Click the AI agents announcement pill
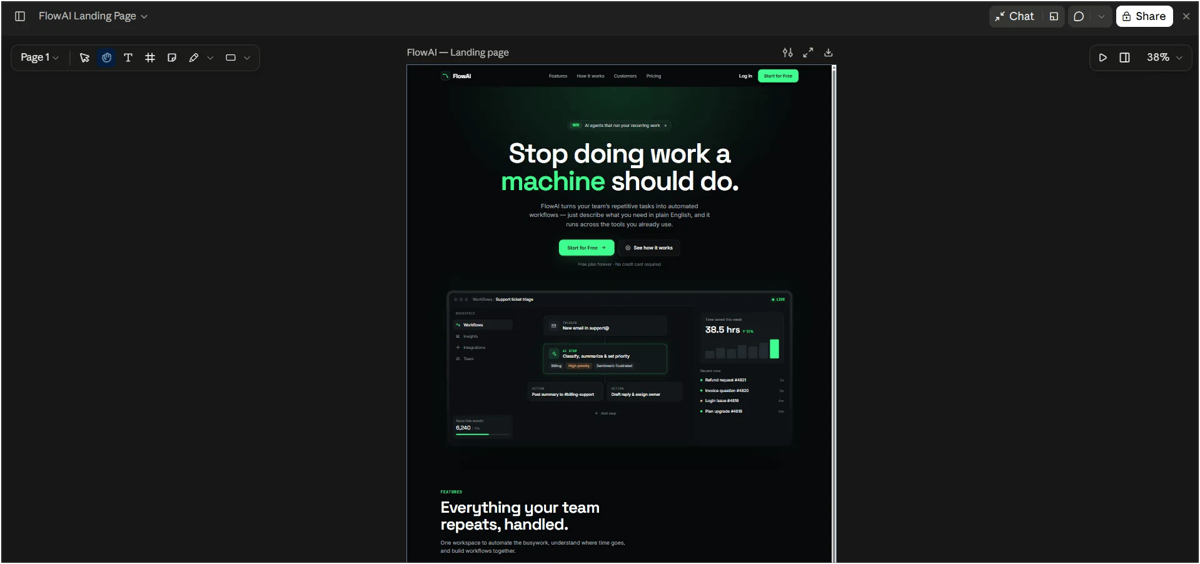The width and height of the screenshot is (1200, 564). (x=619, y=126)
